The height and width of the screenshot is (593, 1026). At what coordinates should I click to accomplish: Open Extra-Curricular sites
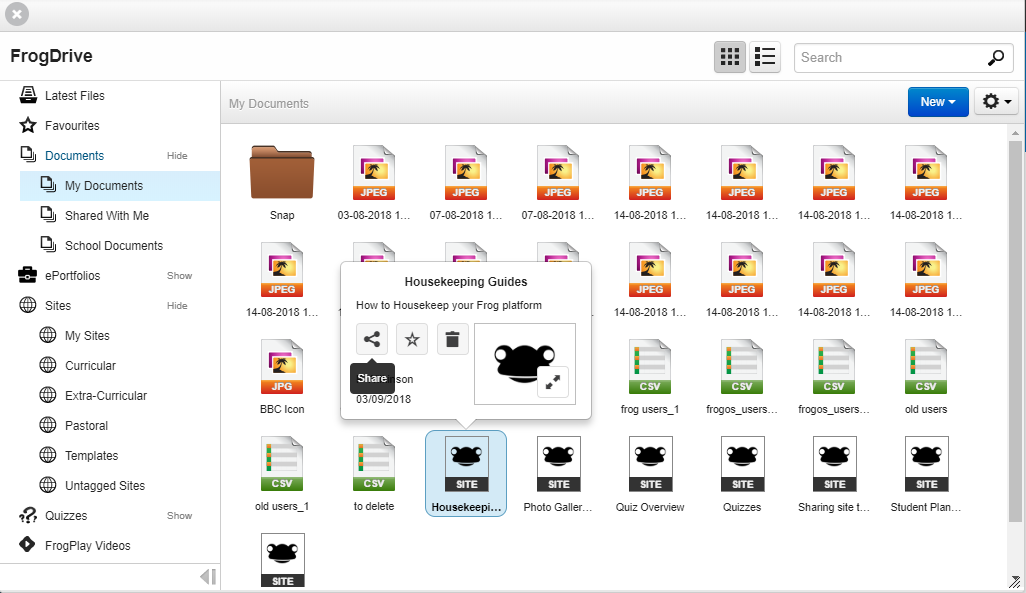click(x=105, y=396)
